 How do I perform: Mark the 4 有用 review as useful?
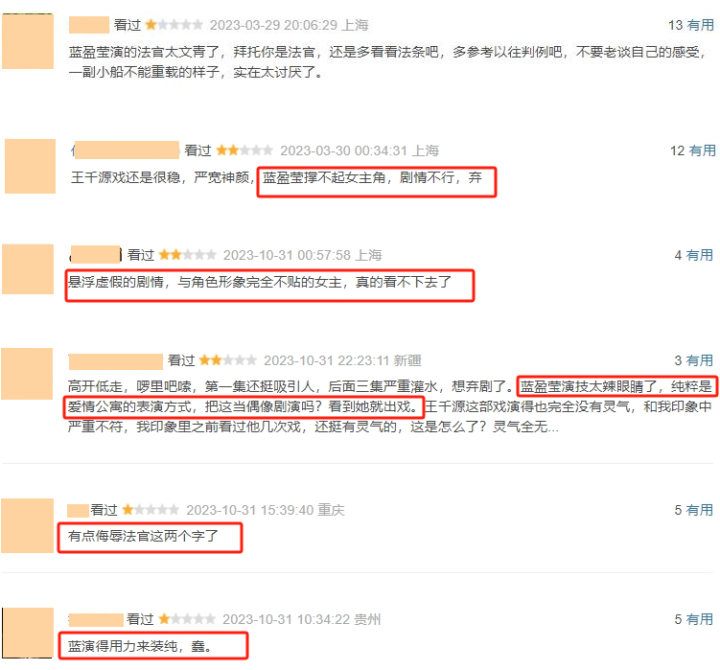pos(693,255)
